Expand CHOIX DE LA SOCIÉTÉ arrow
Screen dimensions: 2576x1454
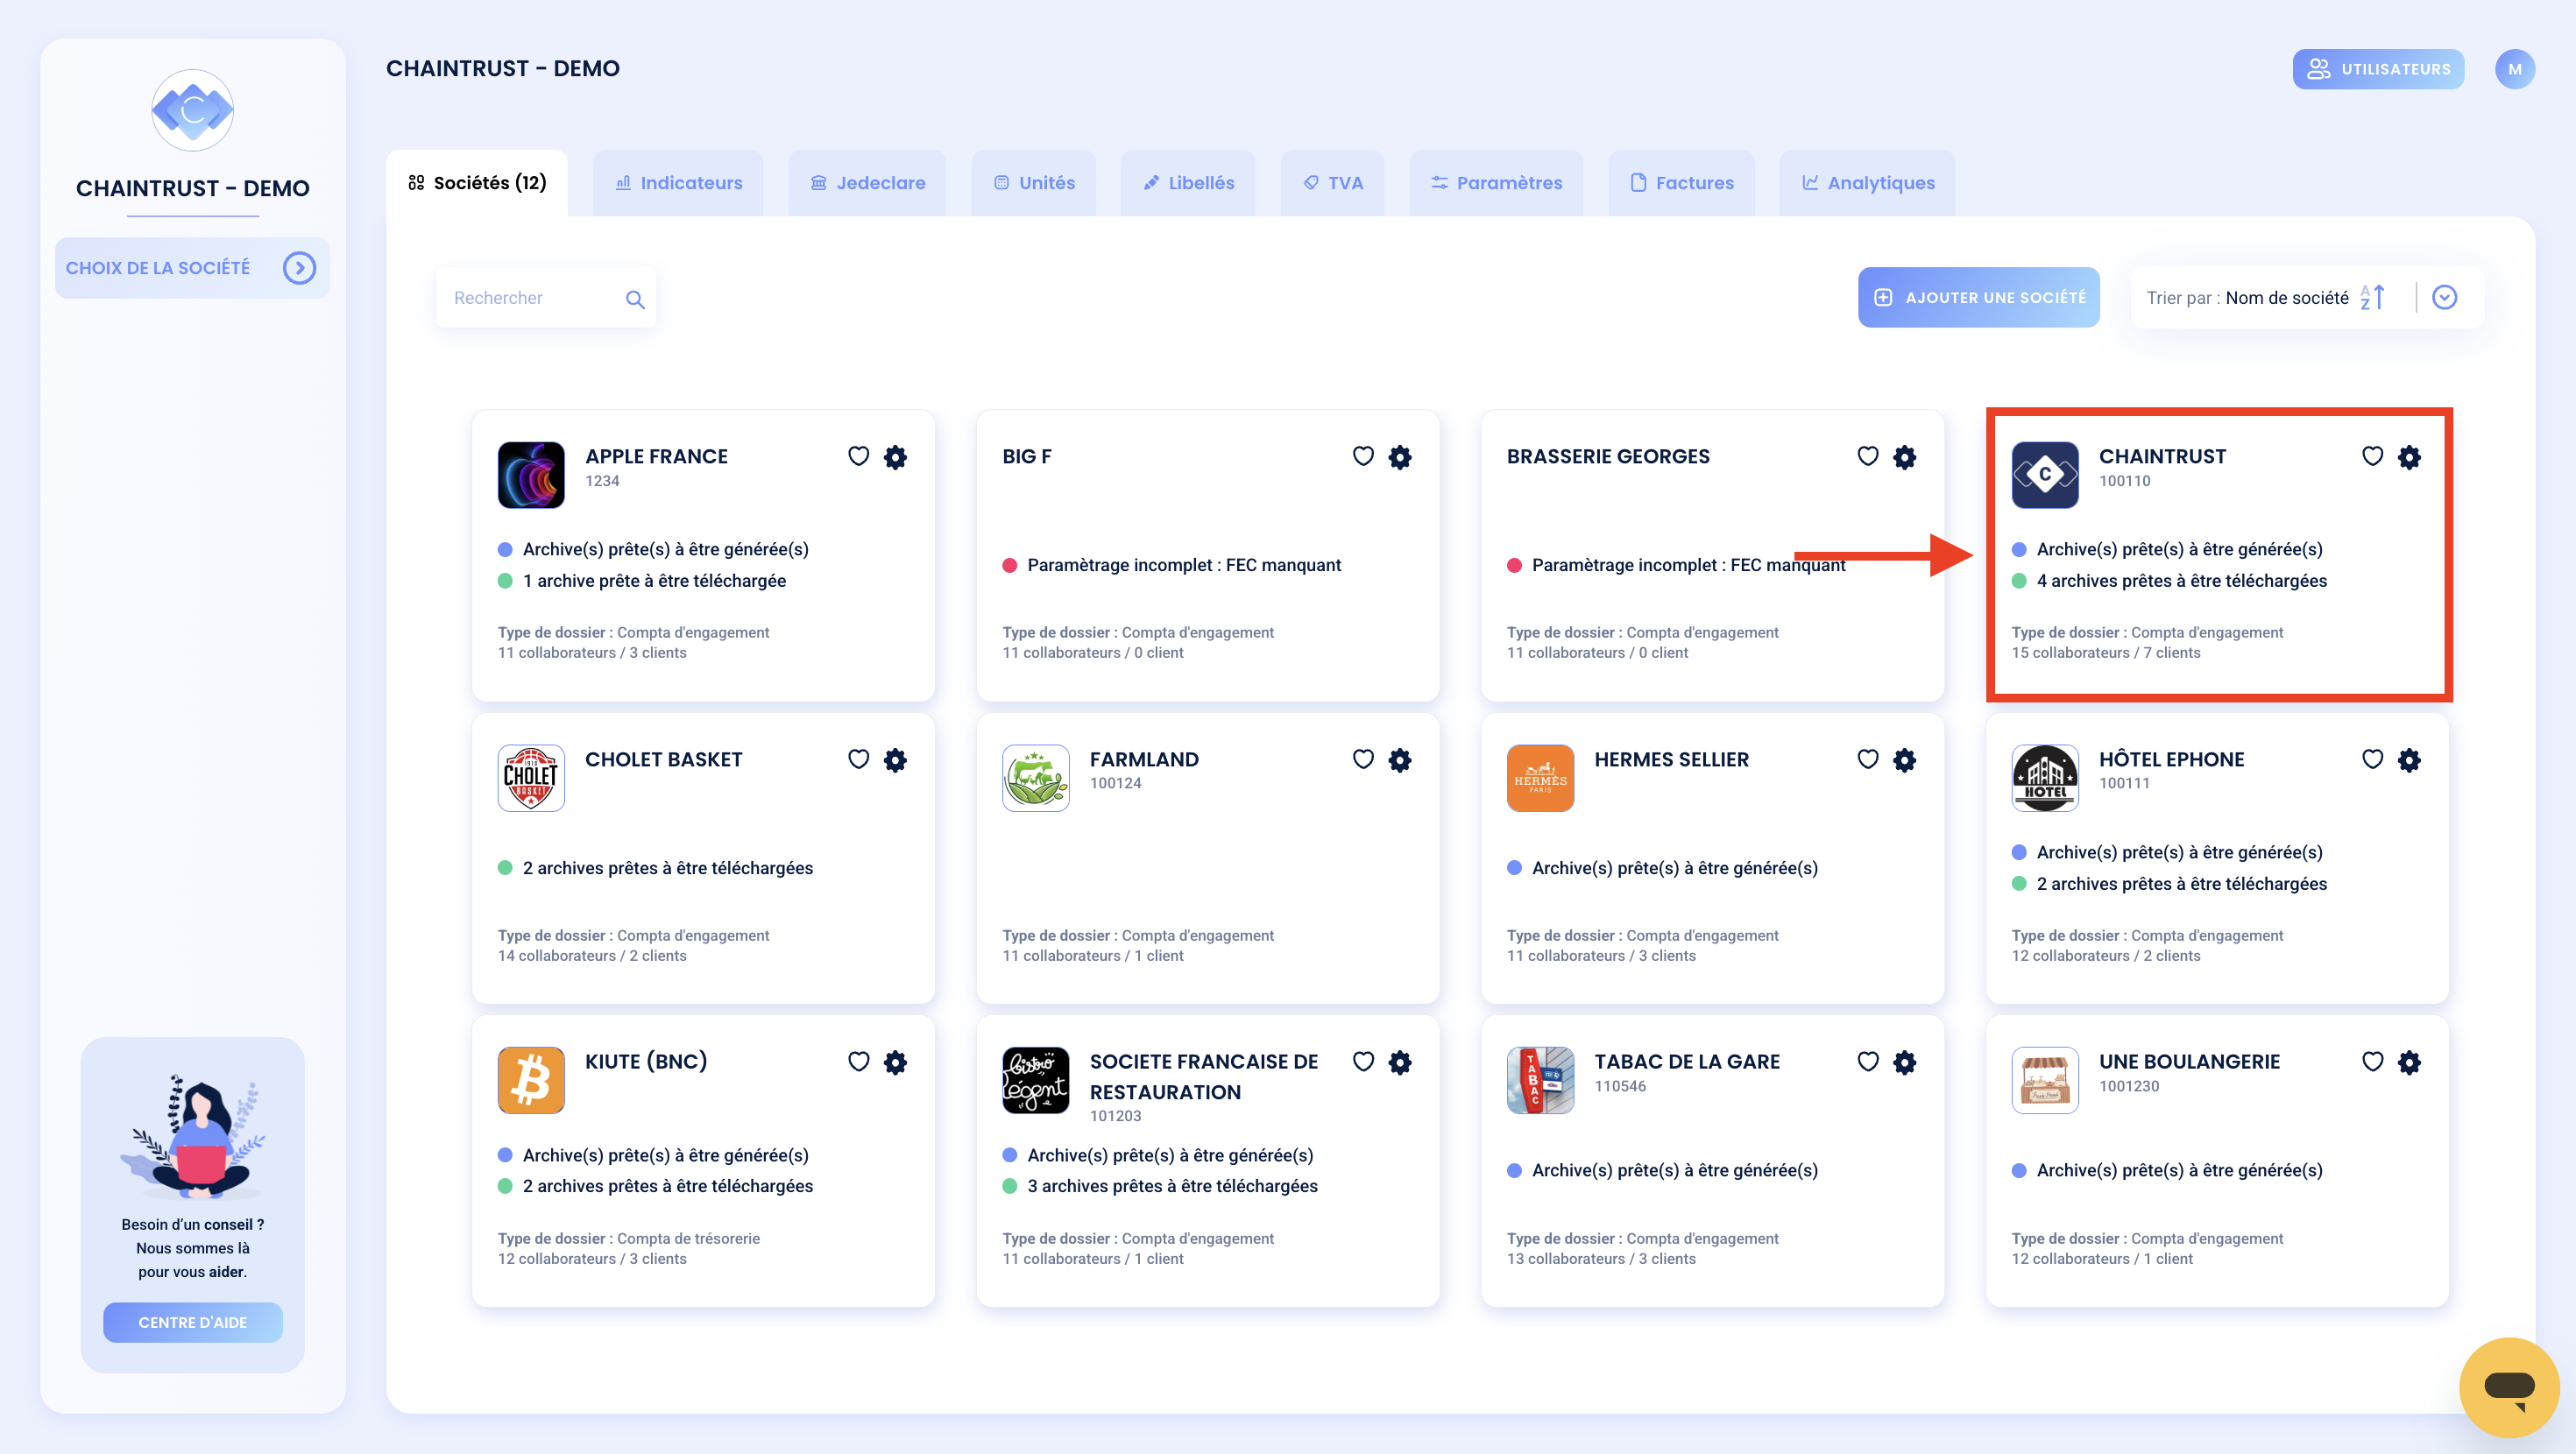pyautogui.click(x=299, y=268)
